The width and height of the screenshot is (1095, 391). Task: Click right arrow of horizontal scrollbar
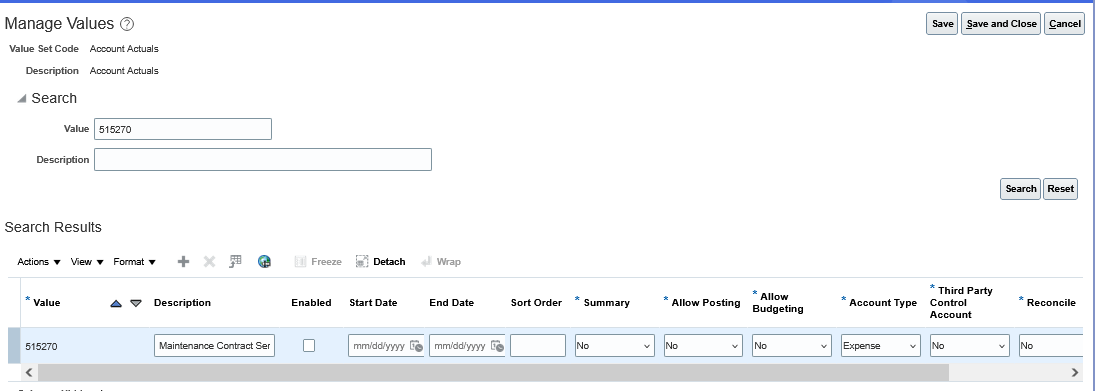pos(1075,372)
